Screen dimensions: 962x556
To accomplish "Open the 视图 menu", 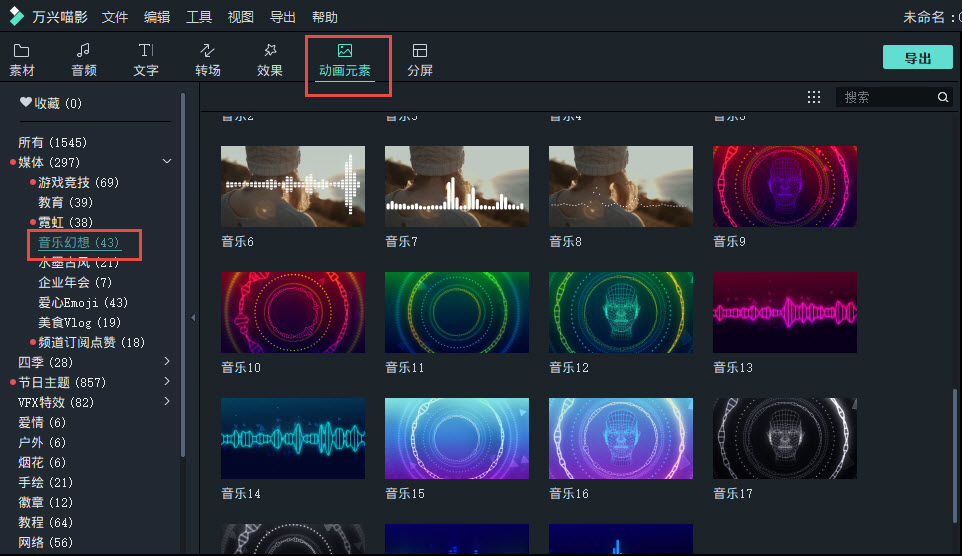I will point(240,17).
